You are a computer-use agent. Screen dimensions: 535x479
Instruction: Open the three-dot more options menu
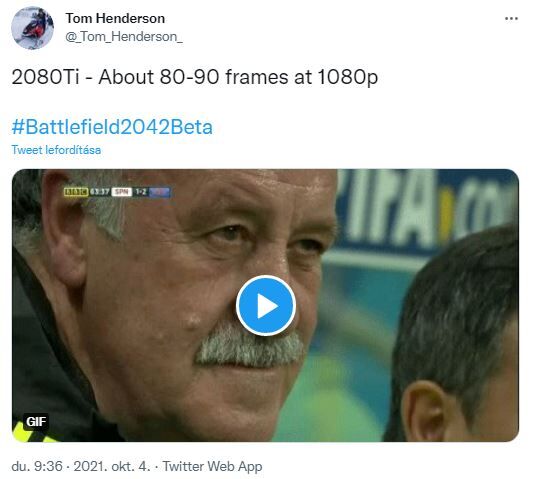coord(511,19)
